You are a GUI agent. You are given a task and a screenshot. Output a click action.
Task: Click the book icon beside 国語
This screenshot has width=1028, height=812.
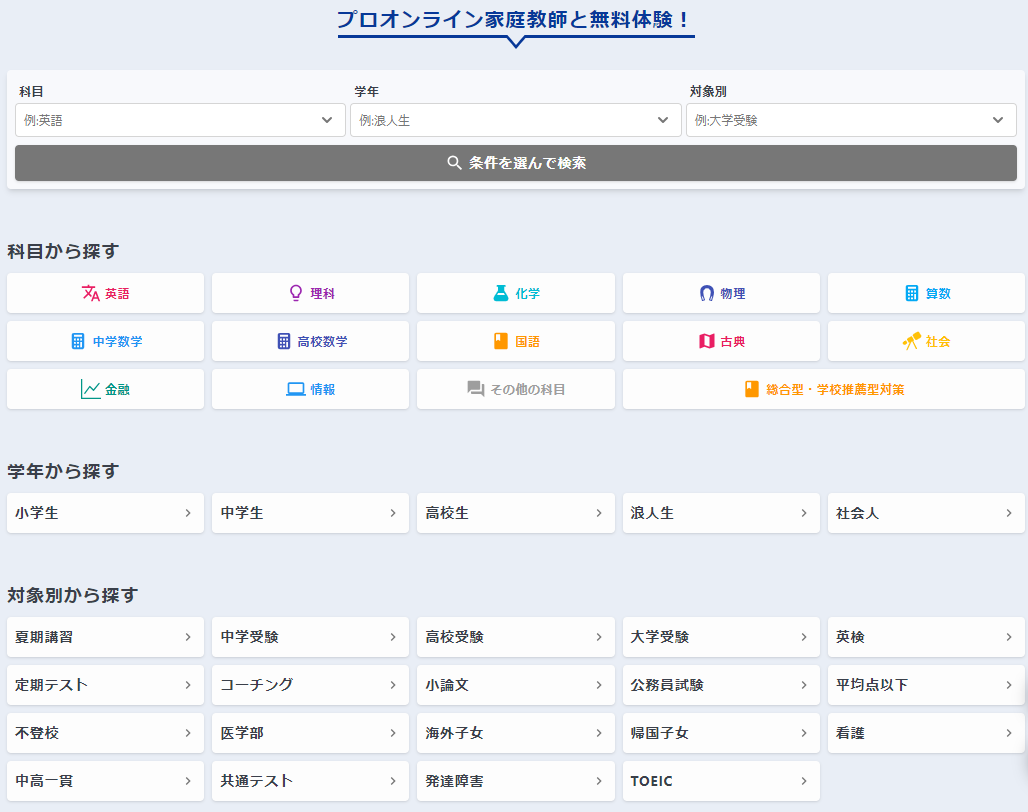click(501, 341)
